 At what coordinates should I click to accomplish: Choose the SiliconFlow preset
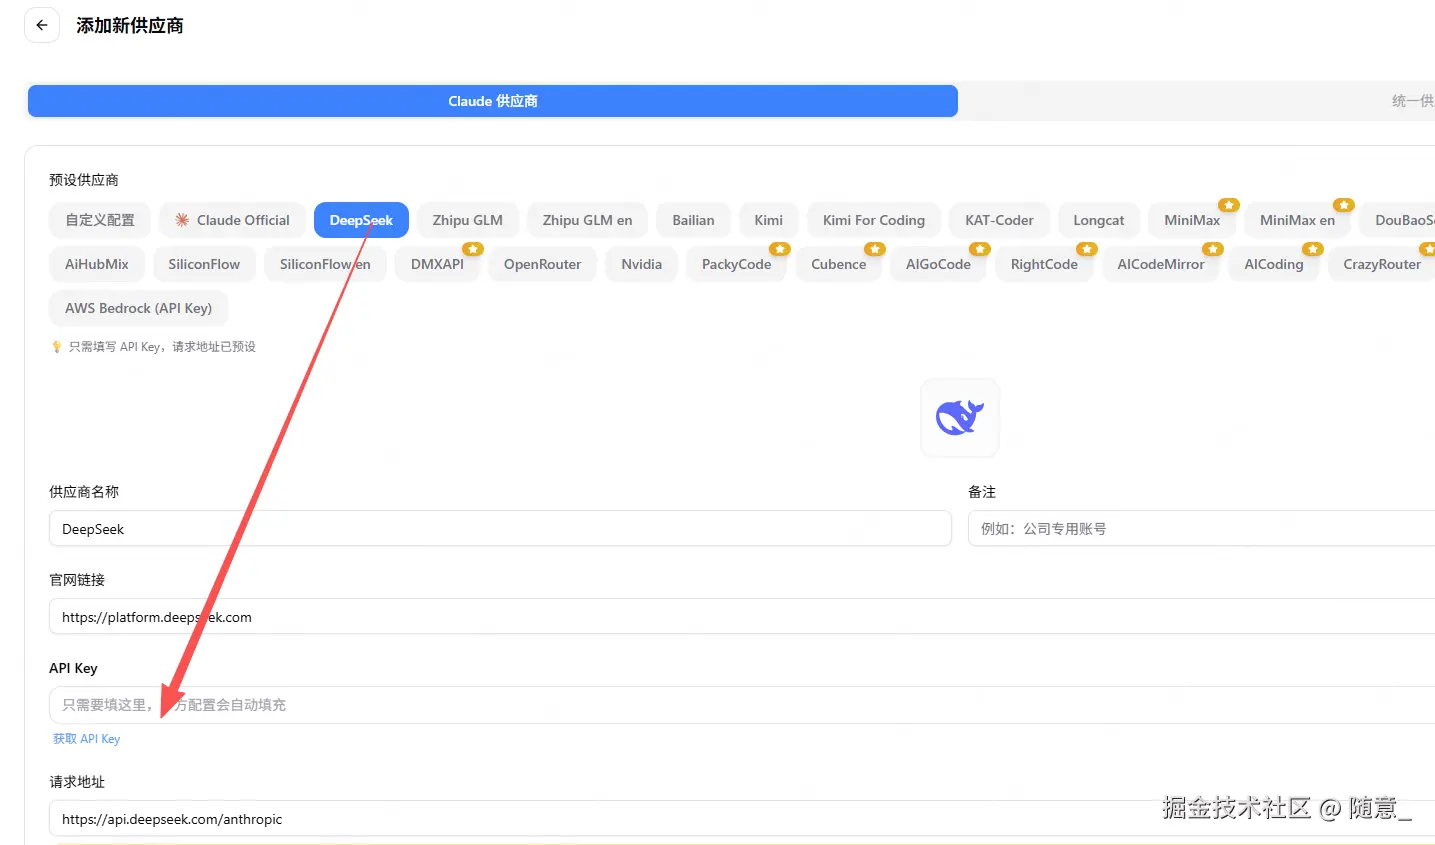coord(204,264)
